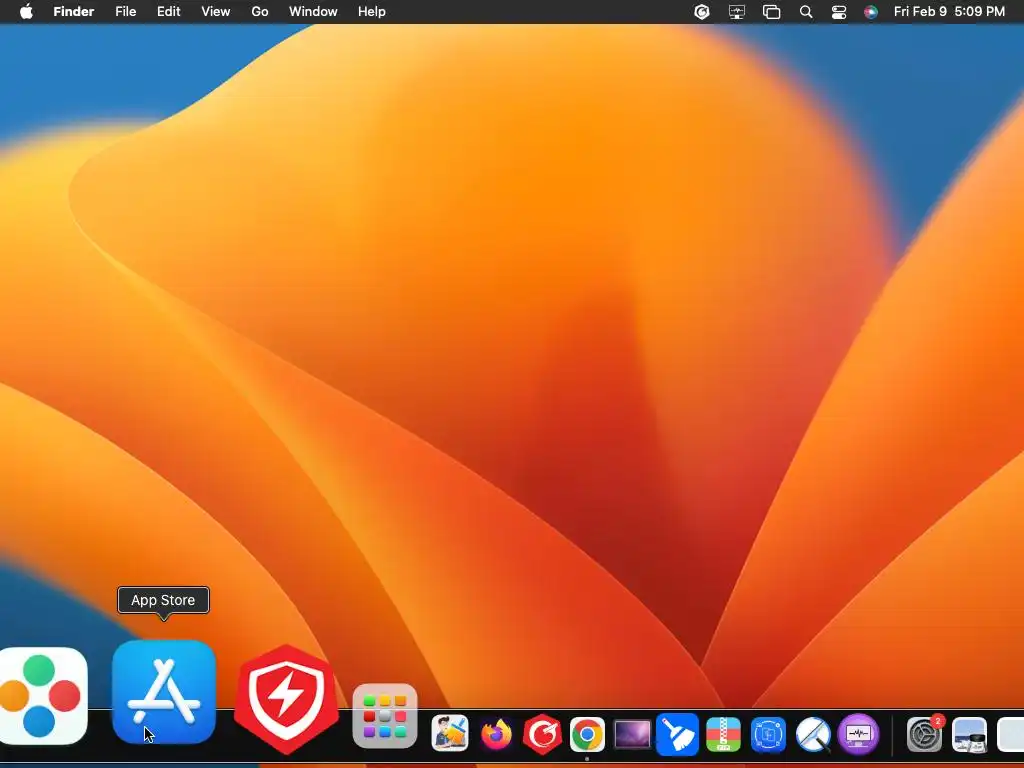Open the App Store from the Dock

tap(164, 692)
